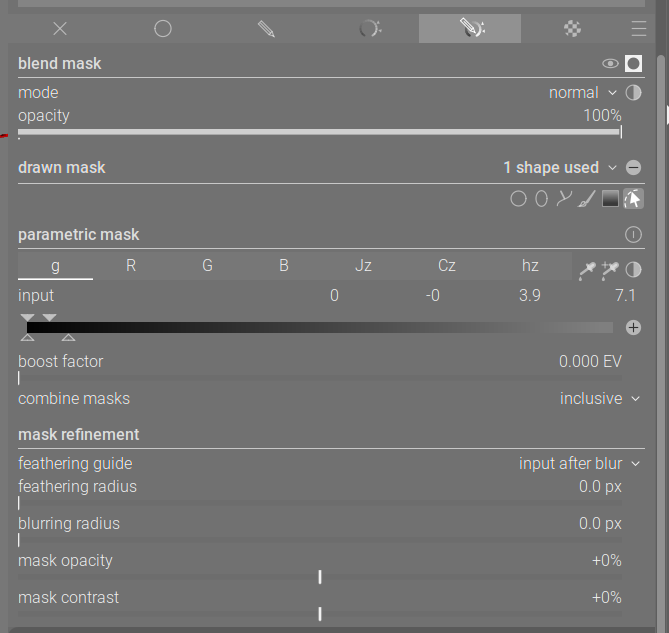The image size is (669, 633).
Task: Select the uniformly blending mode icon
Action: 163,29
